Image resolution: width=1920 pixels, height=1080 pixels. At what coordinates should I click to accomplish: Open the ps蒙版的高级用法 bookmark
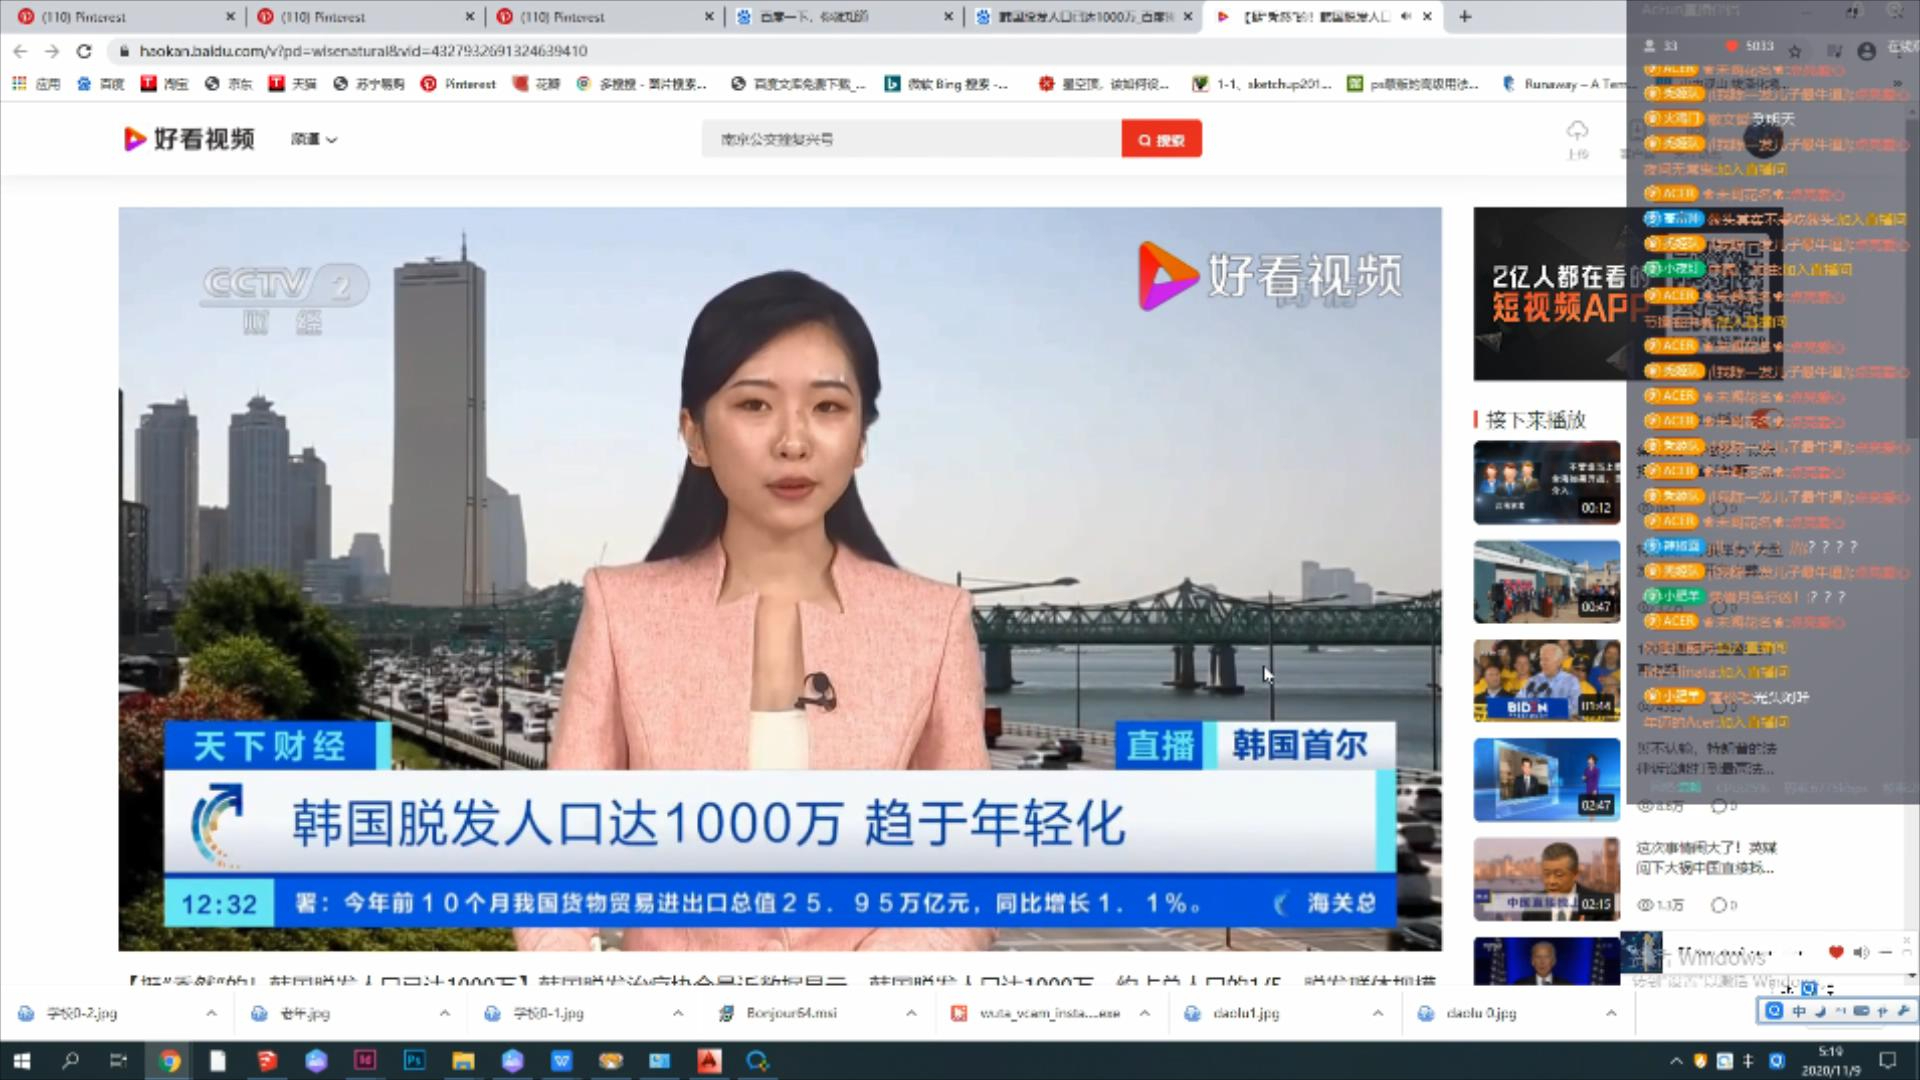tap(1413, 84)
